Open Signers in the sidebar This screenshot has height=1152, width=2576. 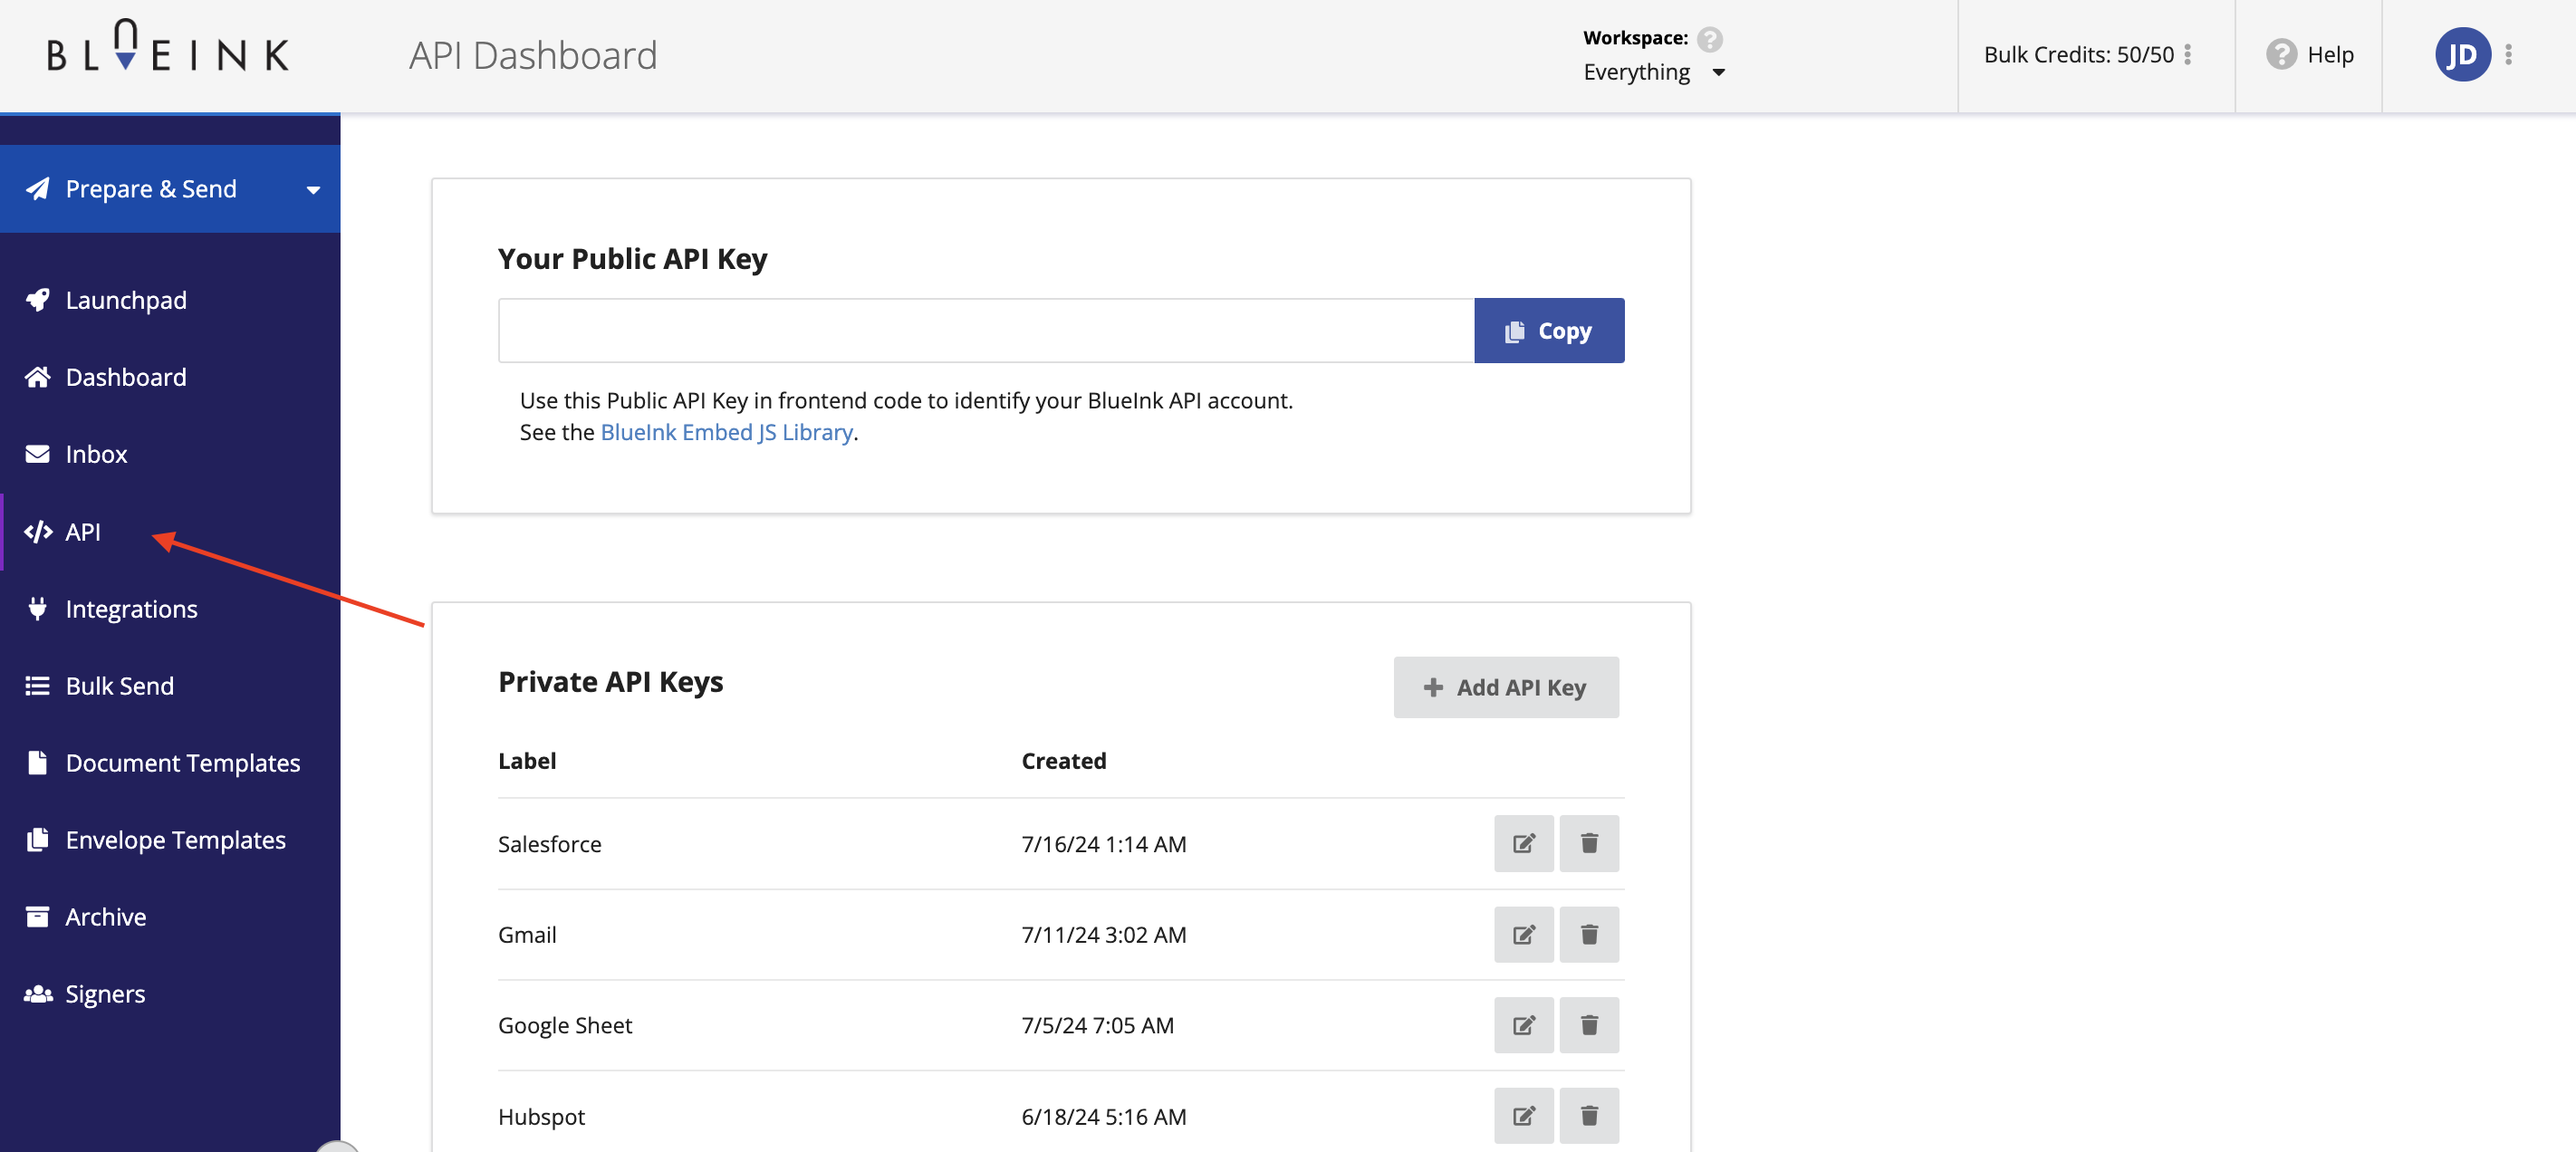click(x=170, y=994)
